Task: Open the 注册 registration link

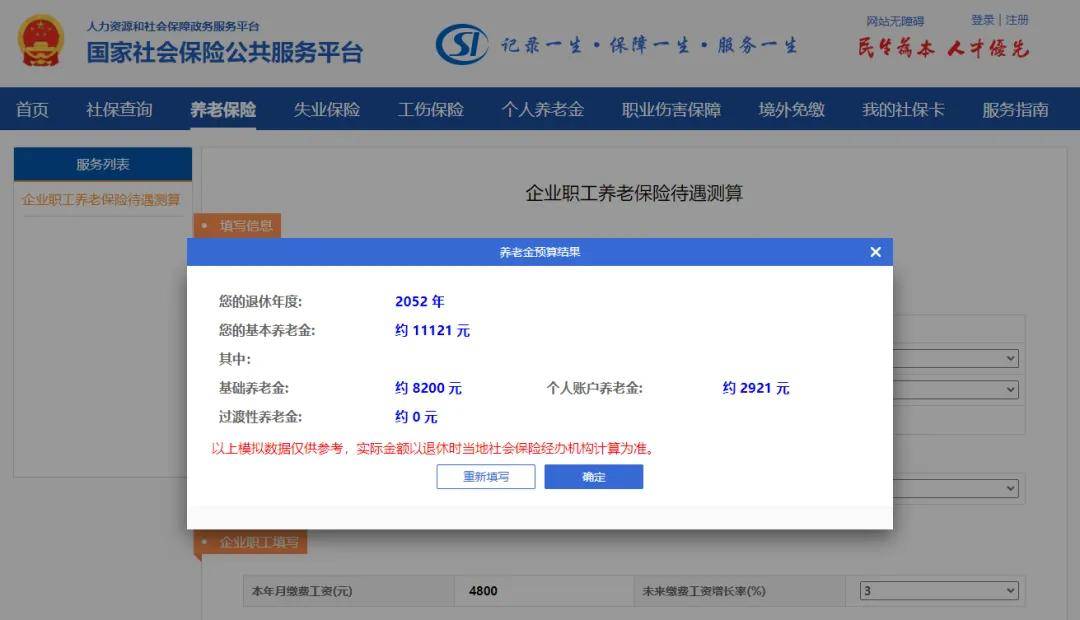Action: (1015, 20)
